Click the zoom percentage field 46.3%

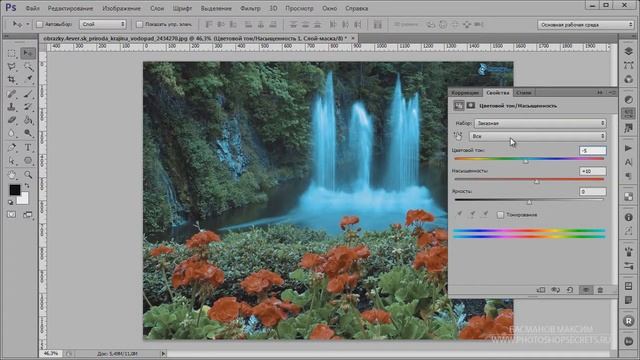[x=51, y=353]
